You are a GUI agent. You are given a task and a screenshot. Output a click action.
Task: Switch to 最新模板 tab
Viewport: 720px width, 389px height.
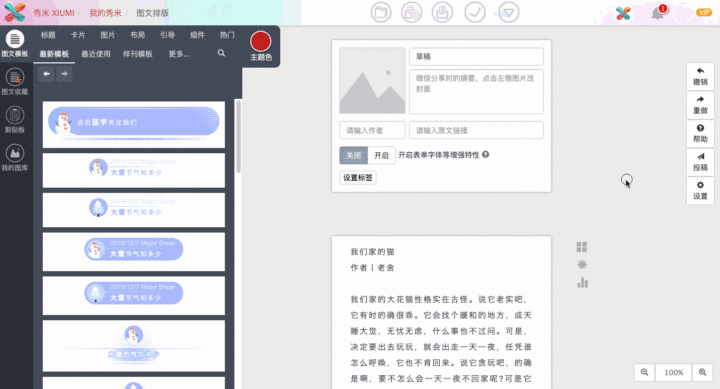coord(54,54)
